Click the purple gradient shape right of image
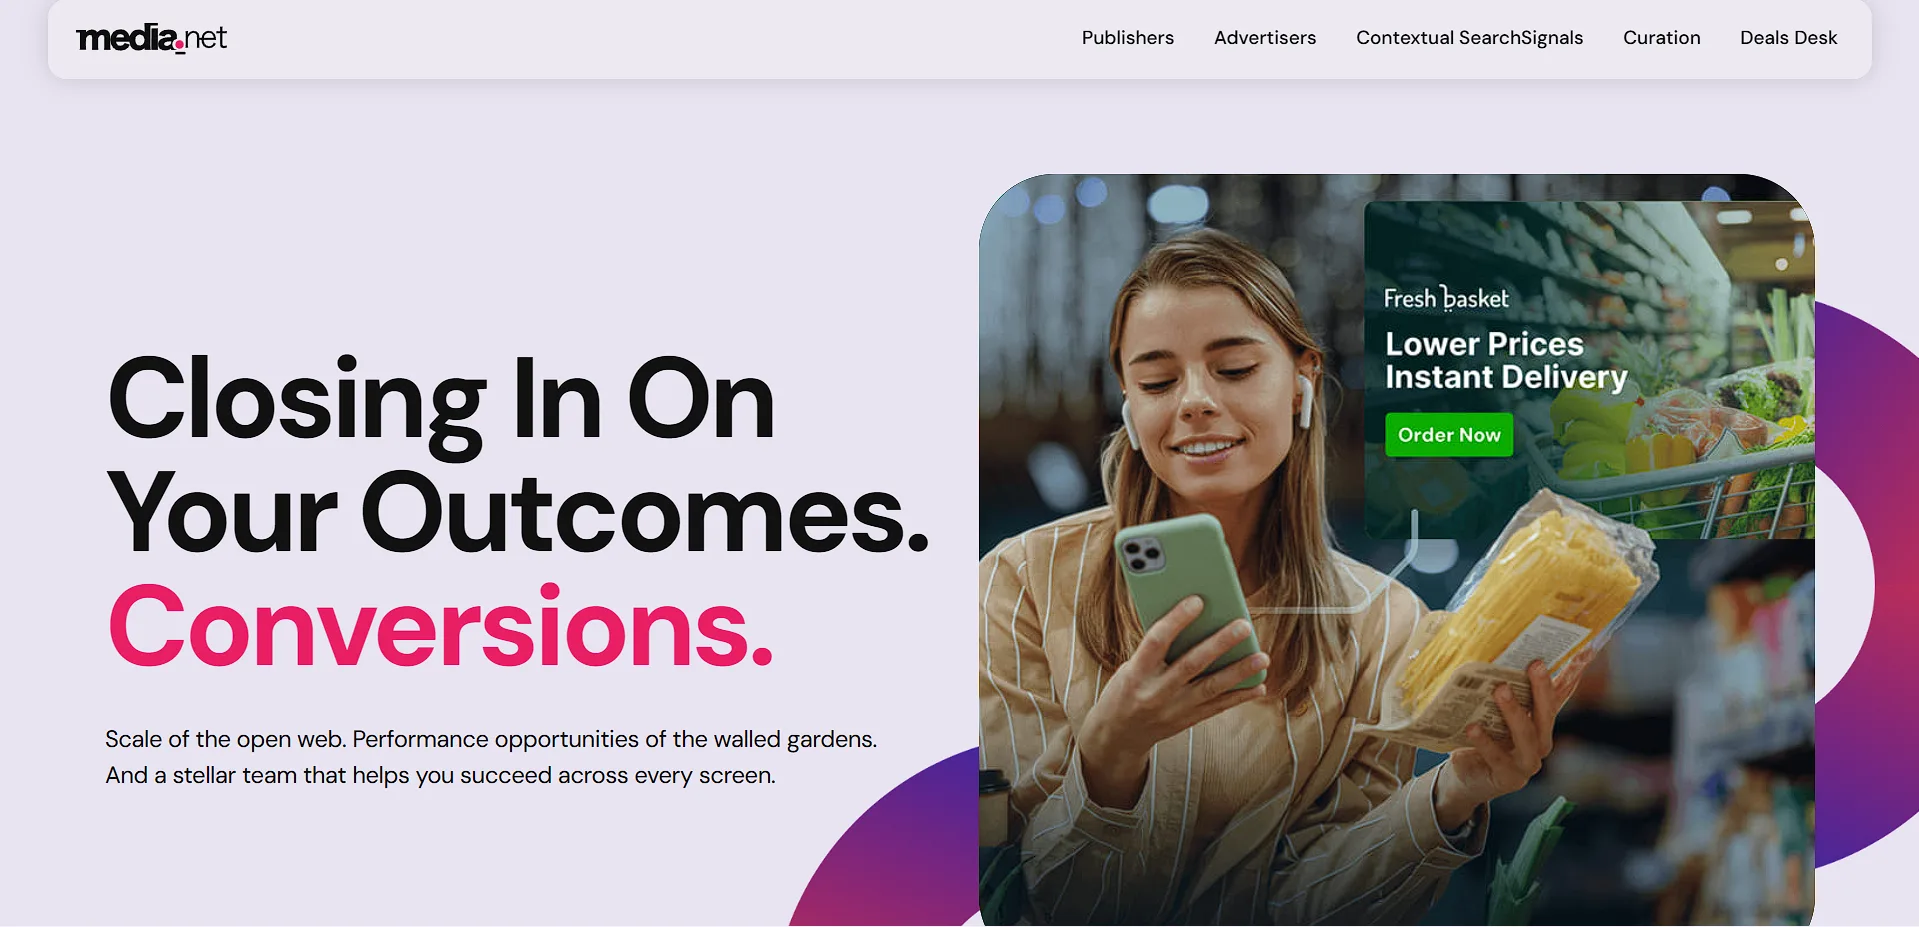The image size is (1919, 927). point(1865,580)
